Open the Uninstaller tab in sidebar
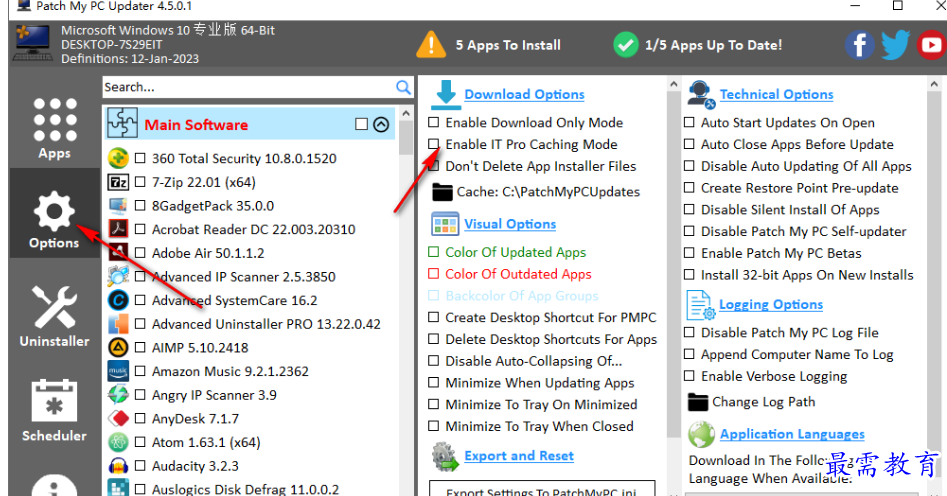The width and height of the screenshot is (947, 496). point(54,317)
